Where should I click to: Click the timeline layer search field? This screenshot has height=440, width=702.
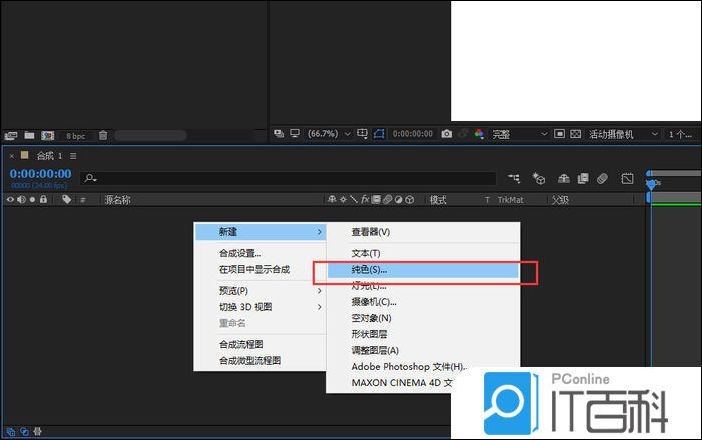288,178
